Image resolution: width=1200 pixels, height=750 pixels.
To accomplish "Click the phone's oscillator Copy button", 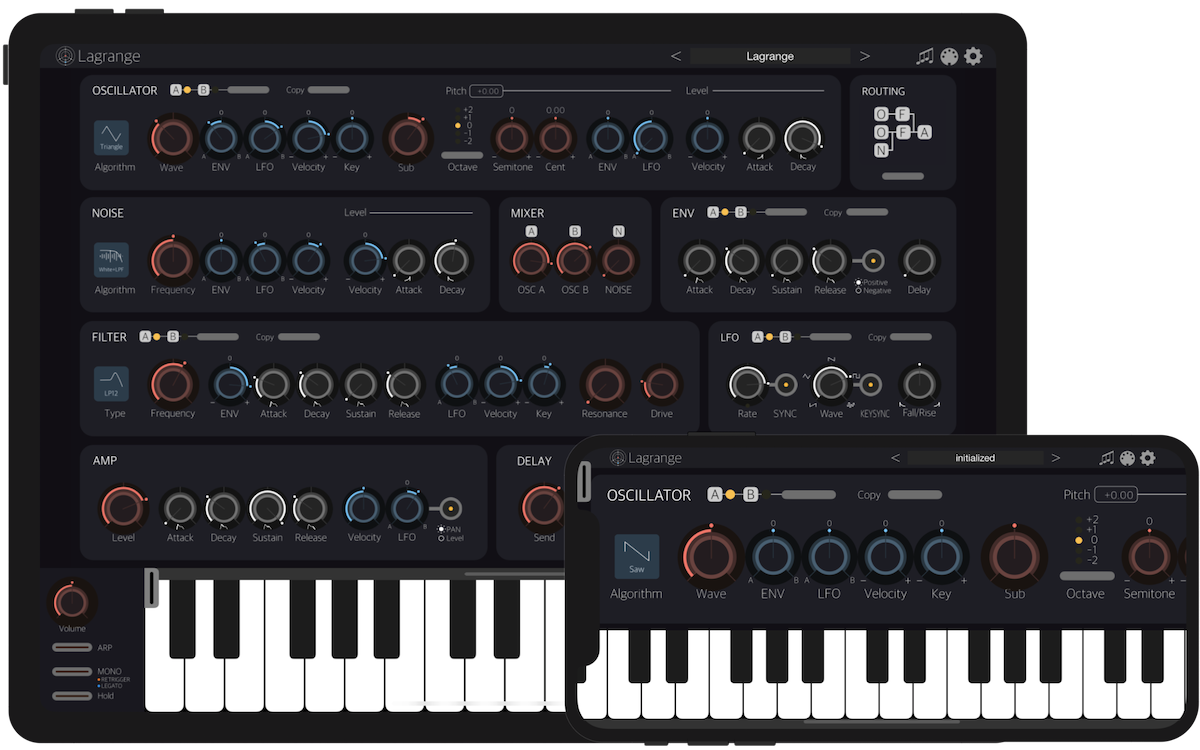I will click(915, 494).
